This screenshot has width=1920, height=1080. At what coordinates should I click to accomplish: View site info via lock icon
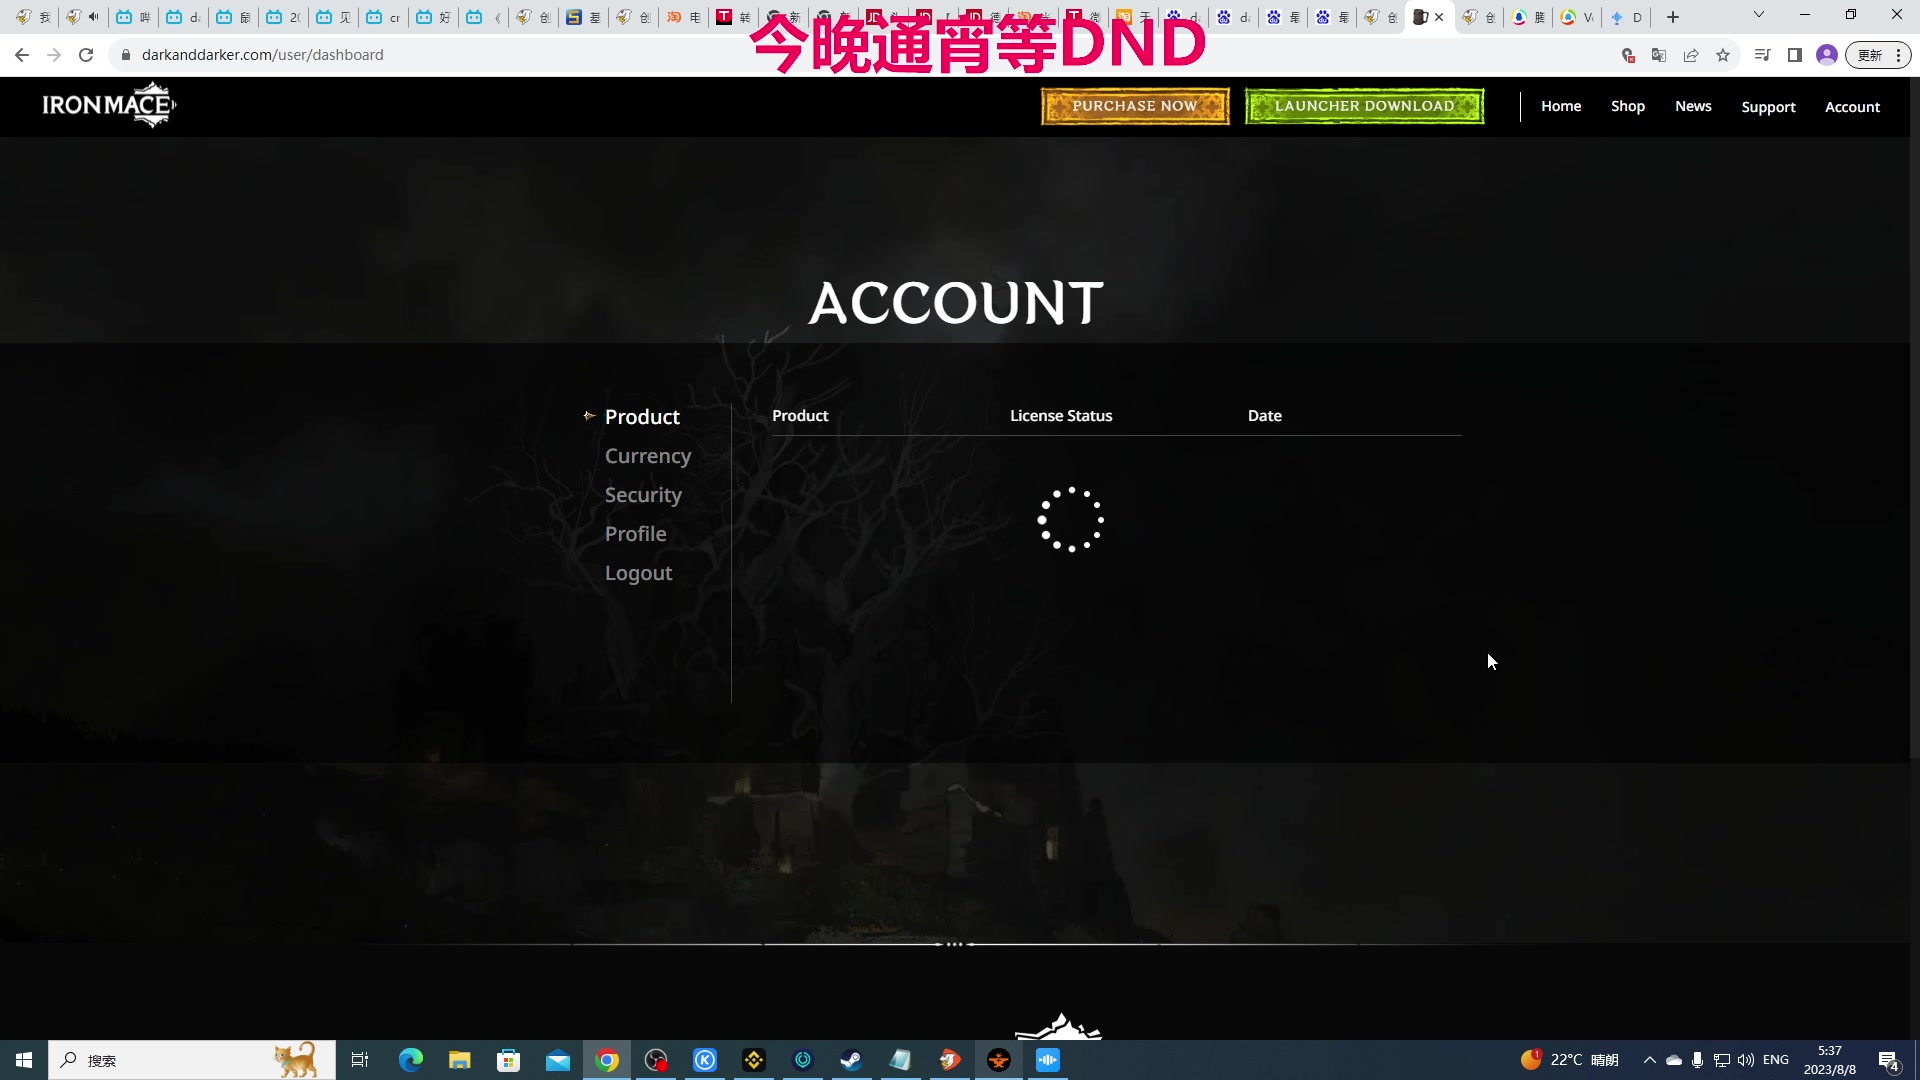[x=126, y=55]
